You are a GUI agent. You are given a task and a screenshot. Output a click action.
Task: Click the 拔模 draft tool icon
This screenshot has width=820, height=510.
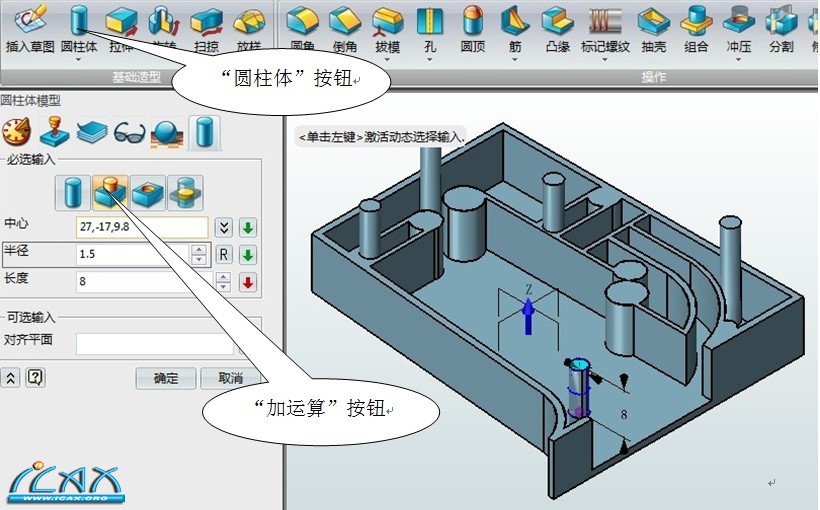coord(388,22)
